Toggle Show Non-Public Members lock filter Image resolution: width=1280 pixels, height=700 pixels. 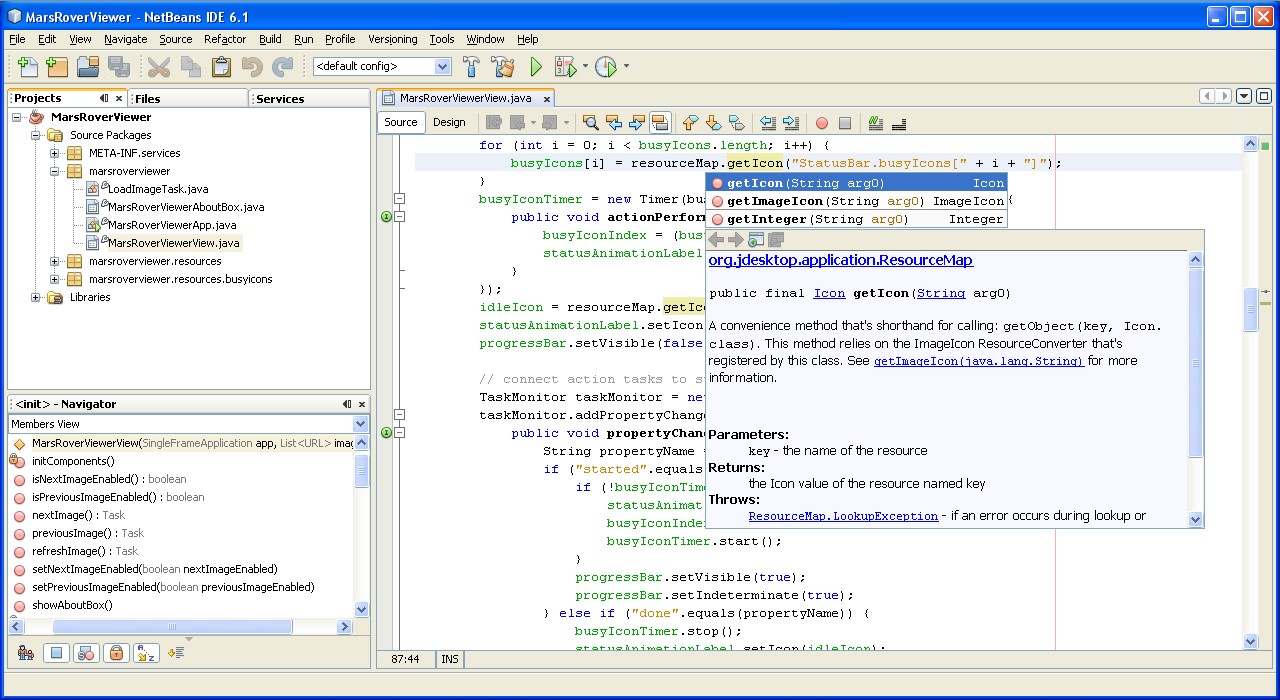point(117,653)
